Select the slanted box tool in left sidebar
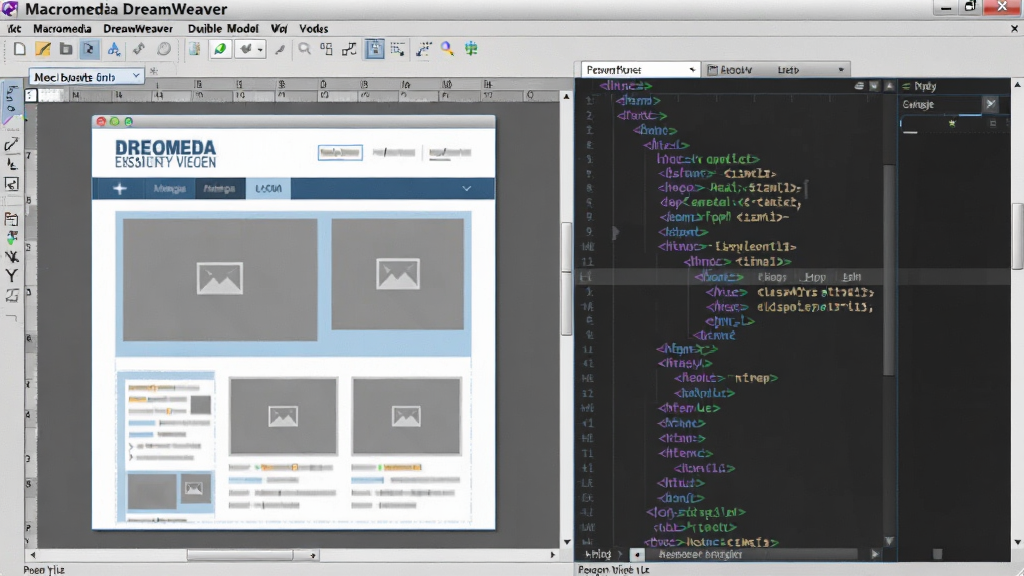This screenshot has height=576, width=1024. 11,296
